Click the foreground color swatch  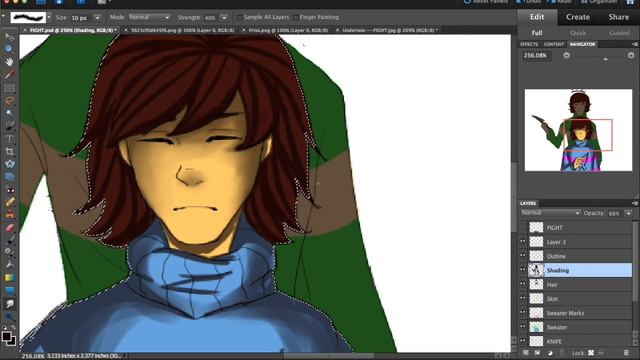pyautogui.click(x=6, y=337)
